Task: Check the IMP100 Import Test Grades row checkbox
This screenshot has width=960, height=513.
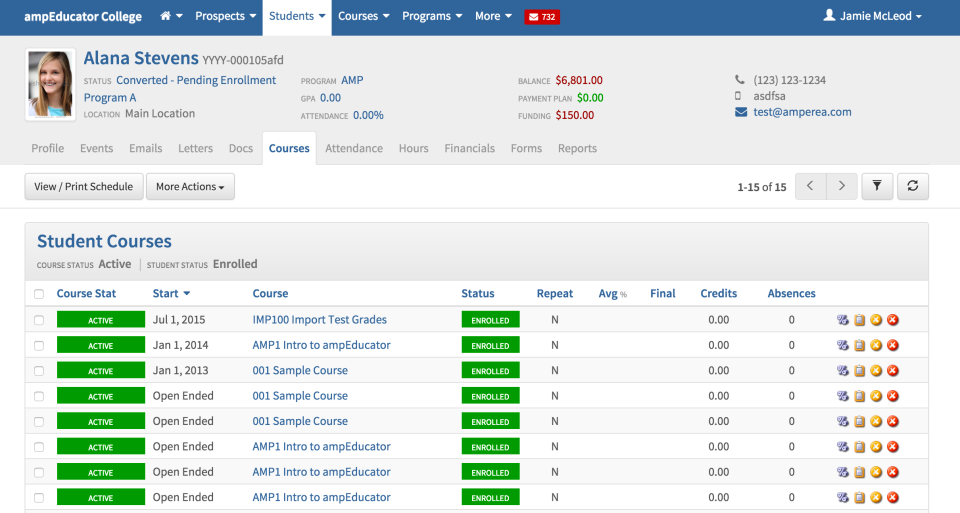Action: click(39, 320)
